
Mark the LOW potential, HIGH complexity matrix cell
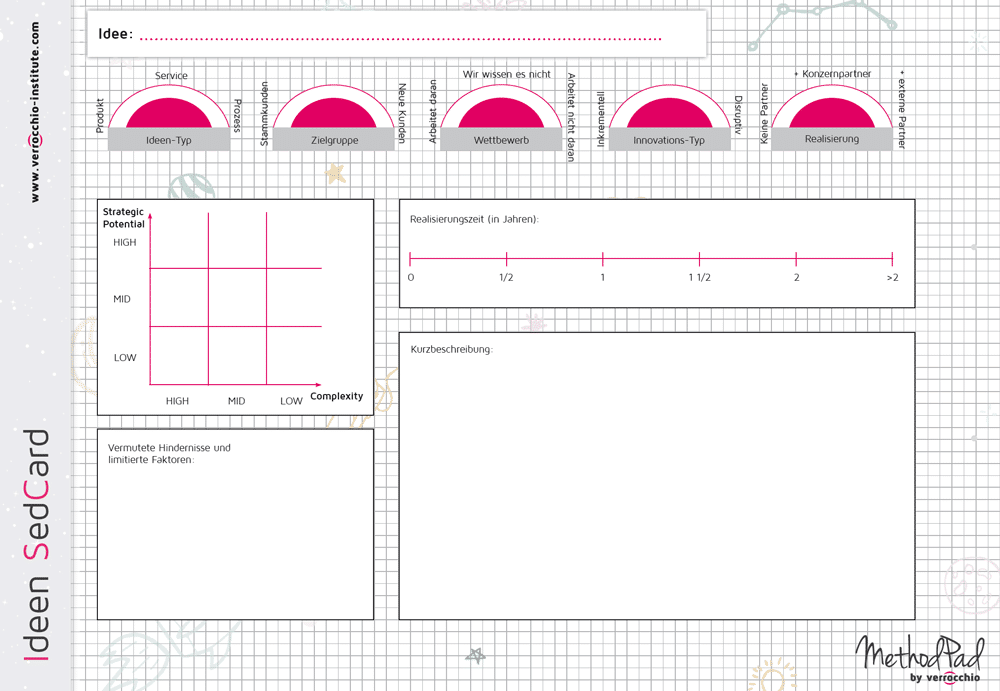(179, 355)
